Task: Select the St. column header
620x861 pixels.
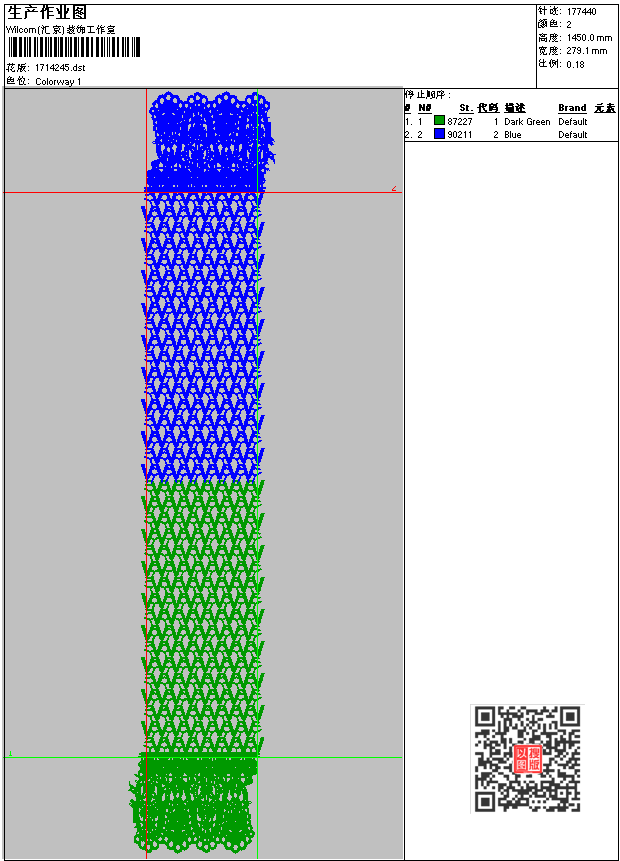Action: [x=466, y=108]
